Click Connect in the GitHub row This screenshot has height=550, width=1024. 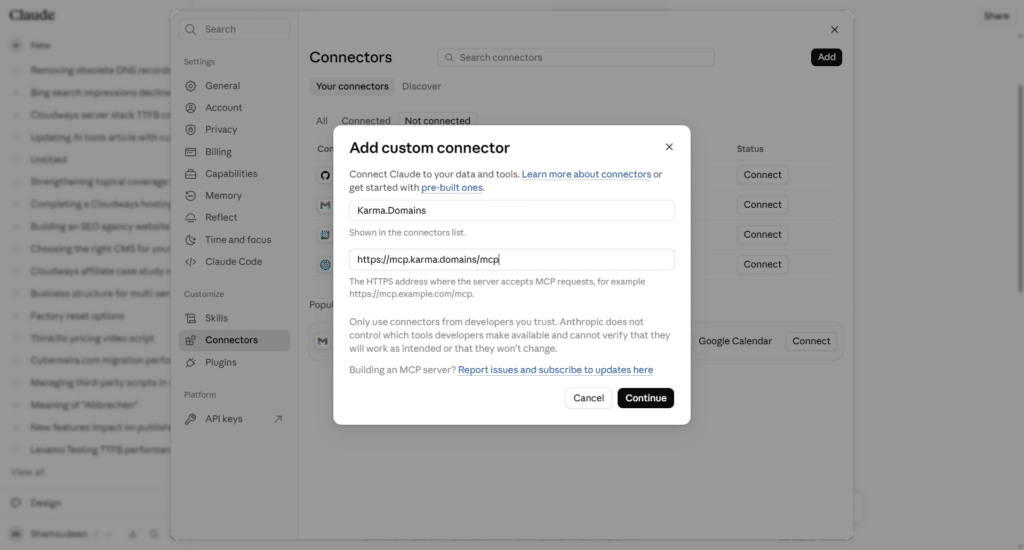(762, 175)
